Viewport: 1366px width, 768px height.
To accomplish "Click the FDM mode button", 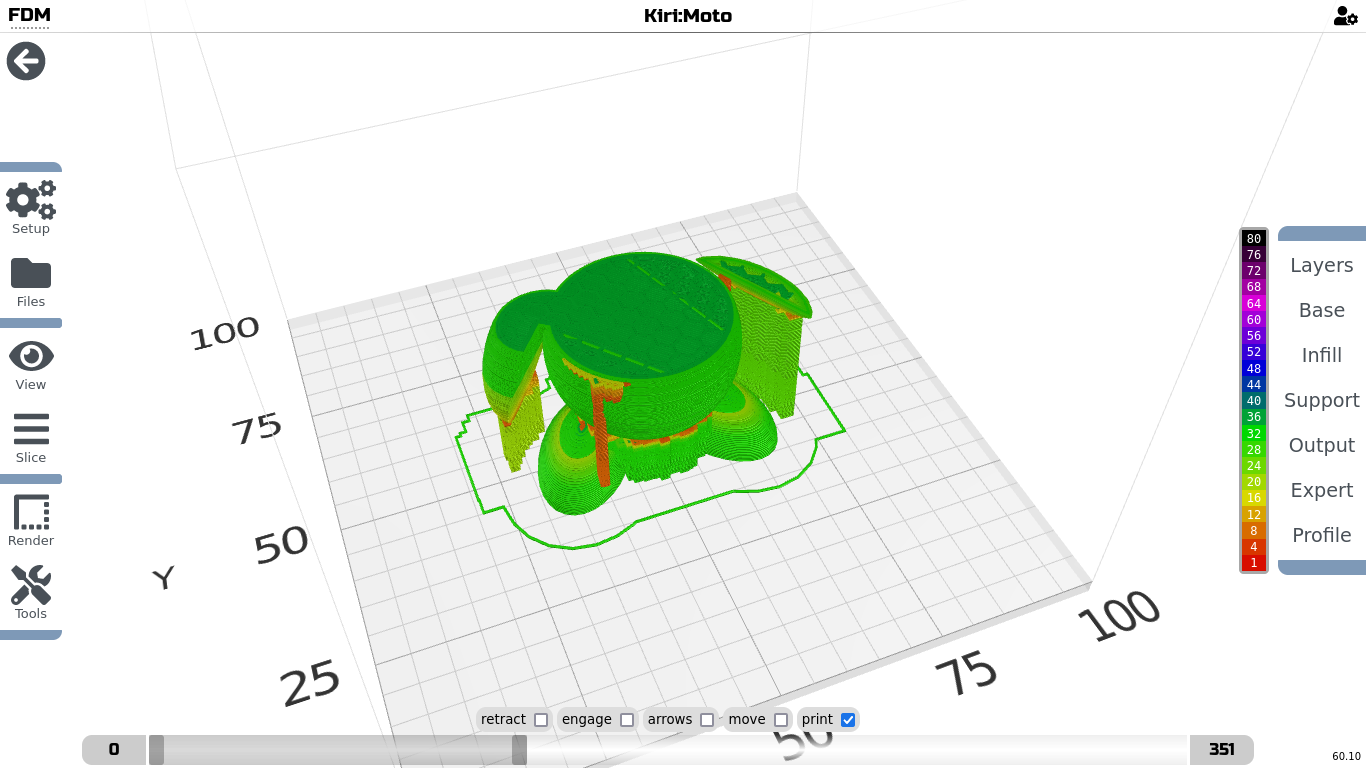I will pos(29,16).
